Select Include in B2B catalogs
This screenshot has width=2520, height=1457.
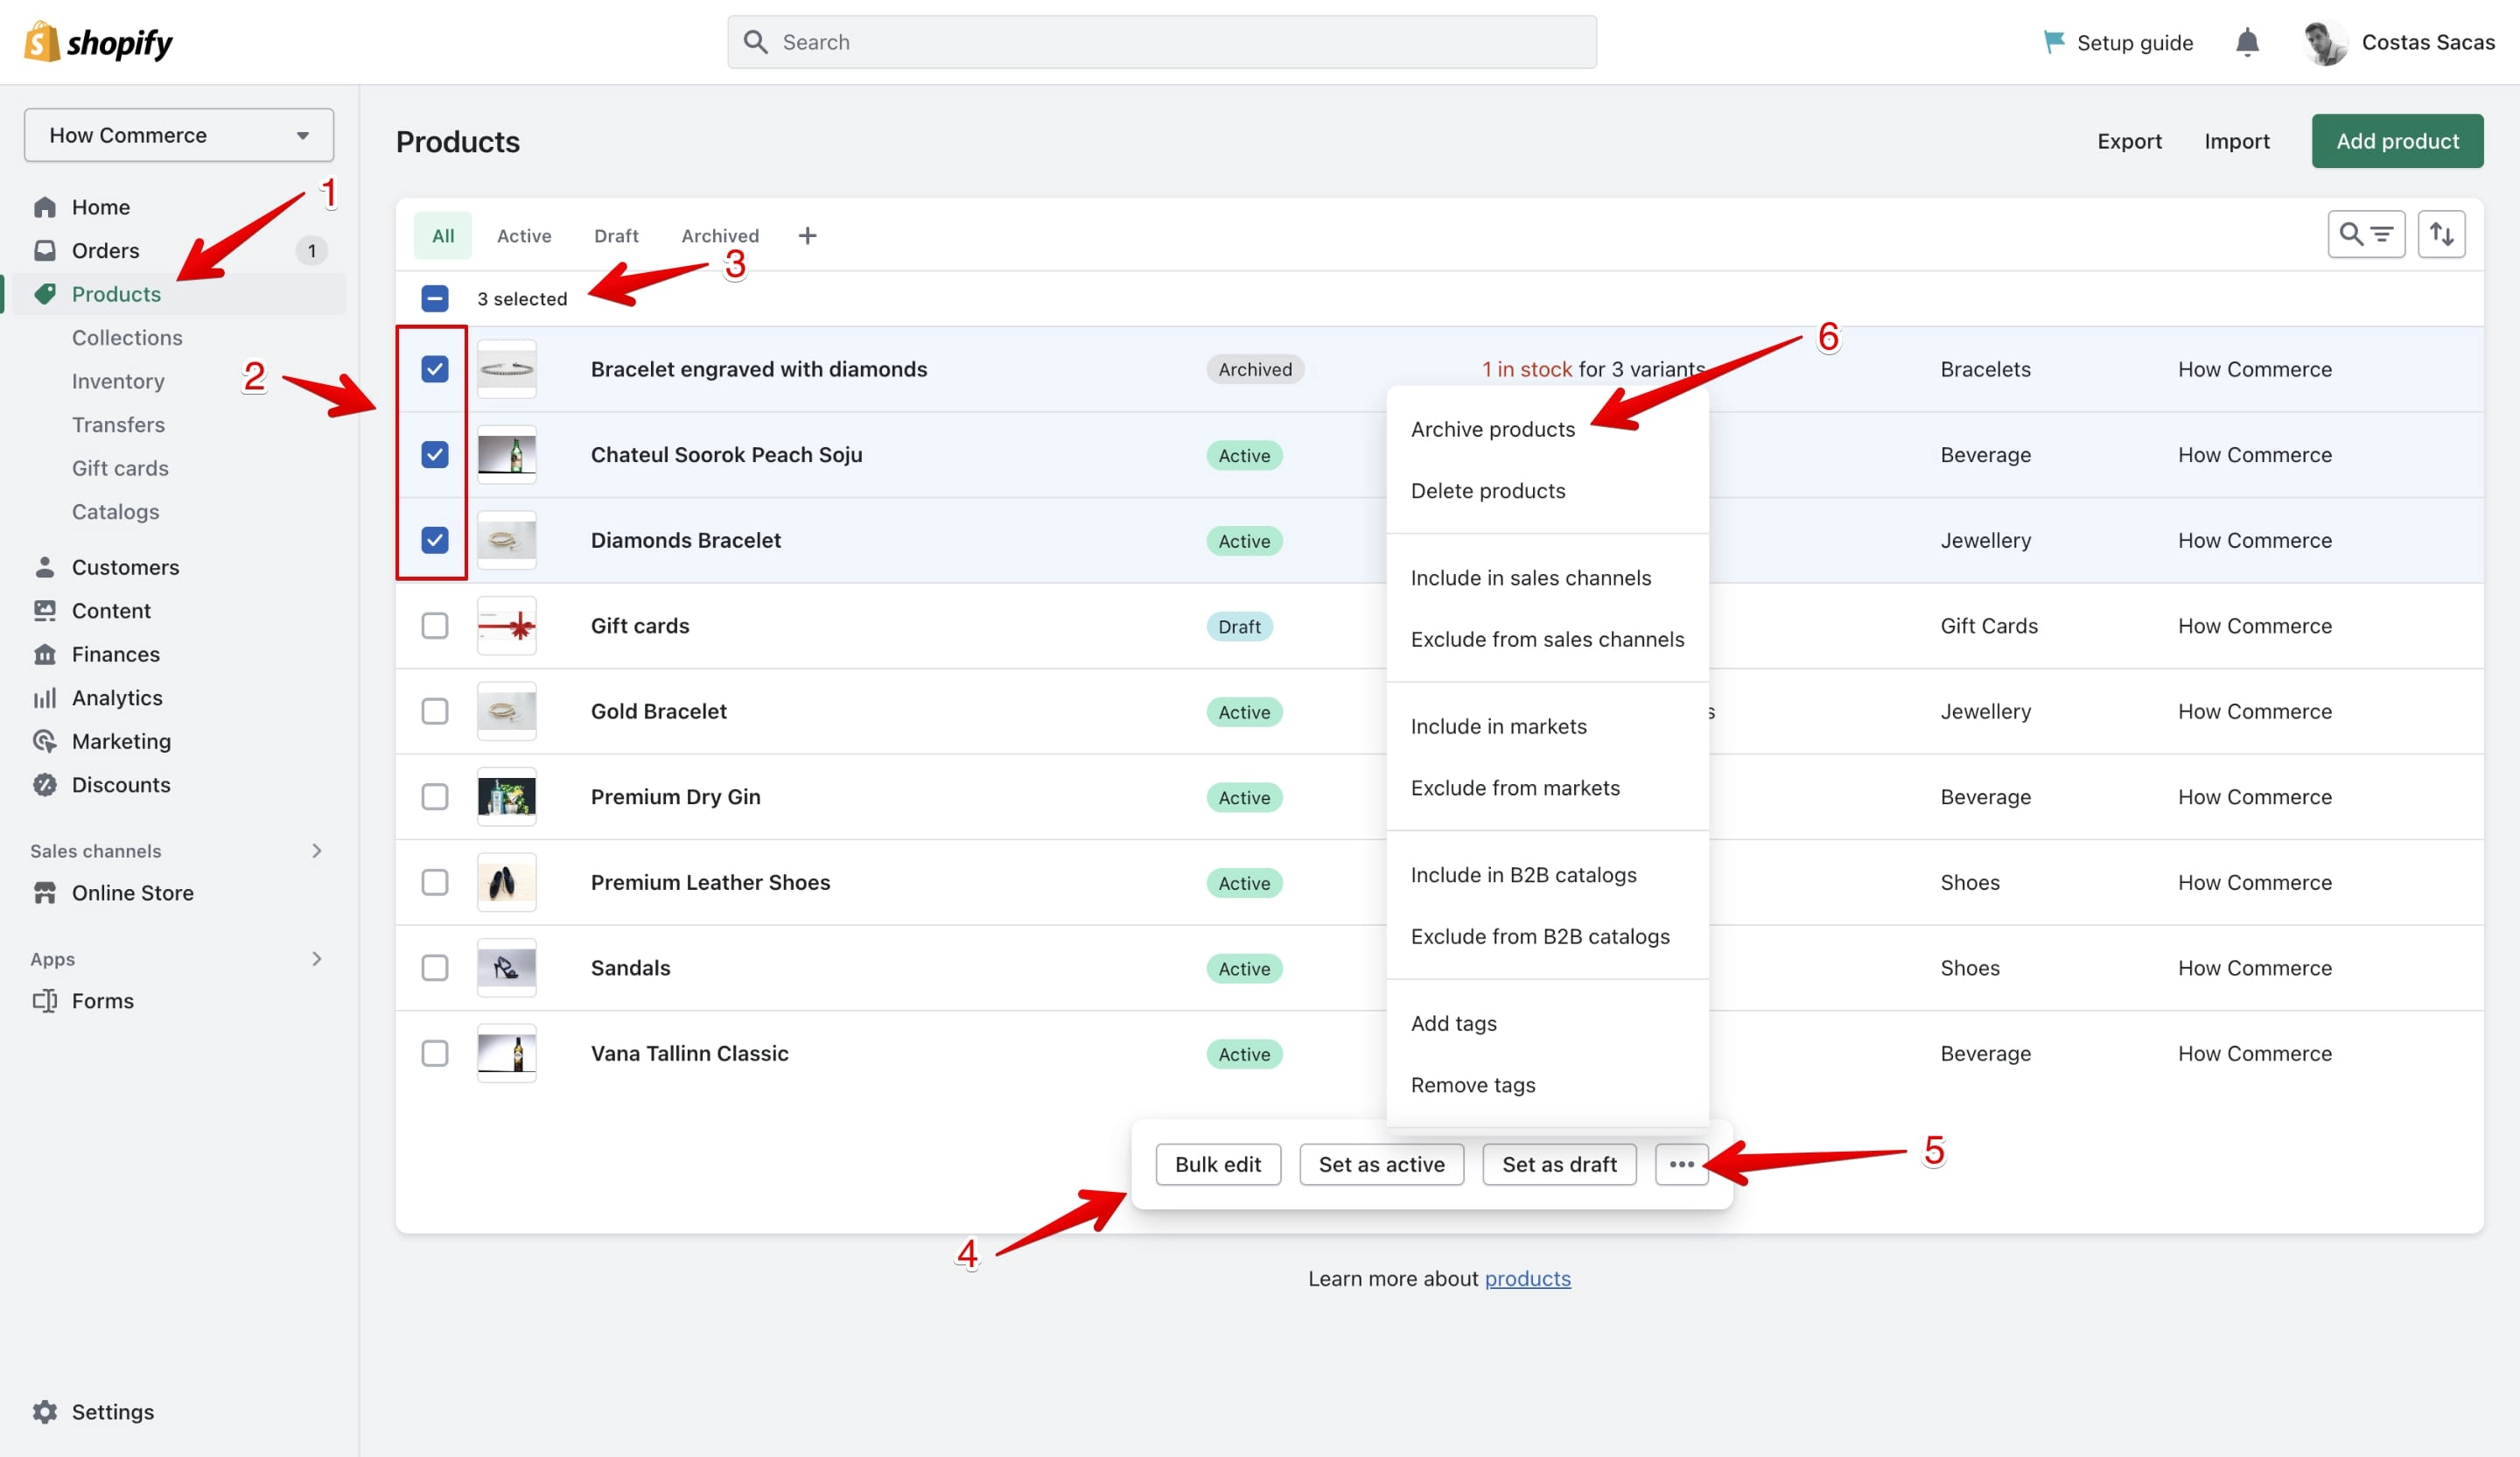tap(1523, 875)
